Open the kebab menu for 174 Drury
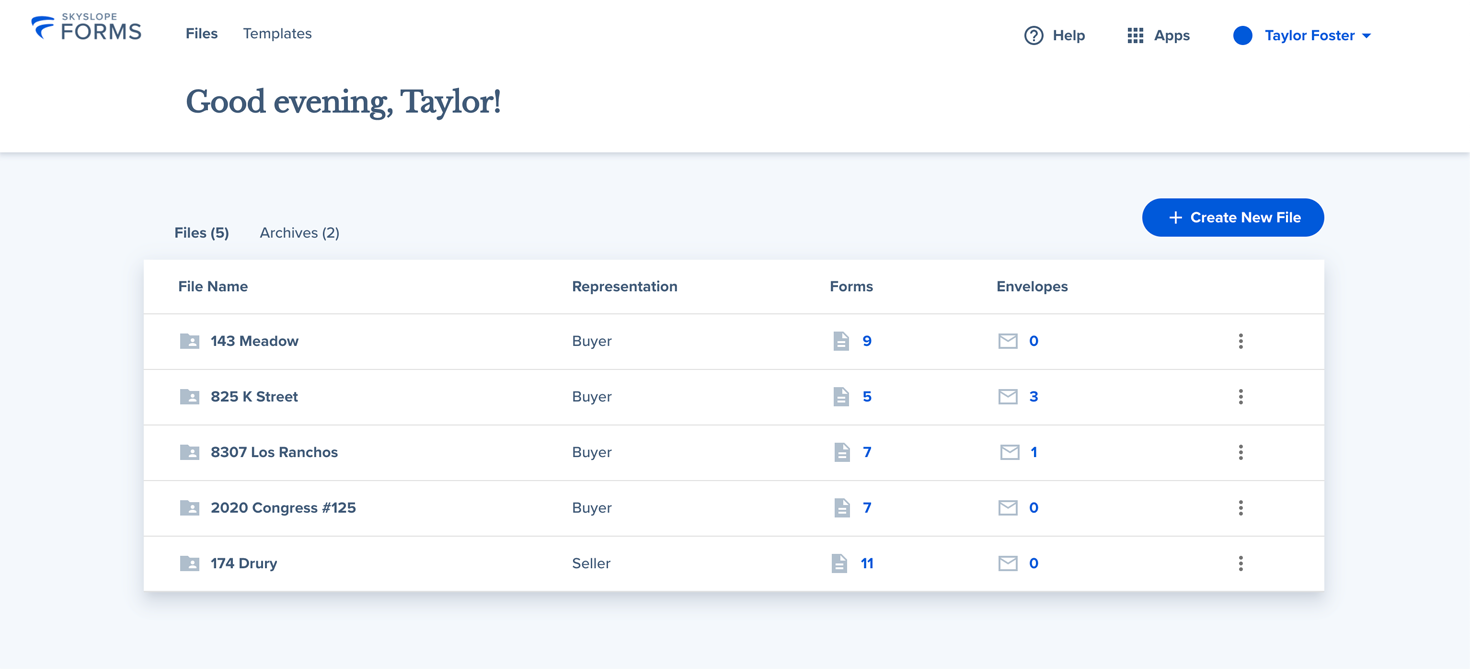This screenshot has height=669, width=1470. coord(1240,564)
